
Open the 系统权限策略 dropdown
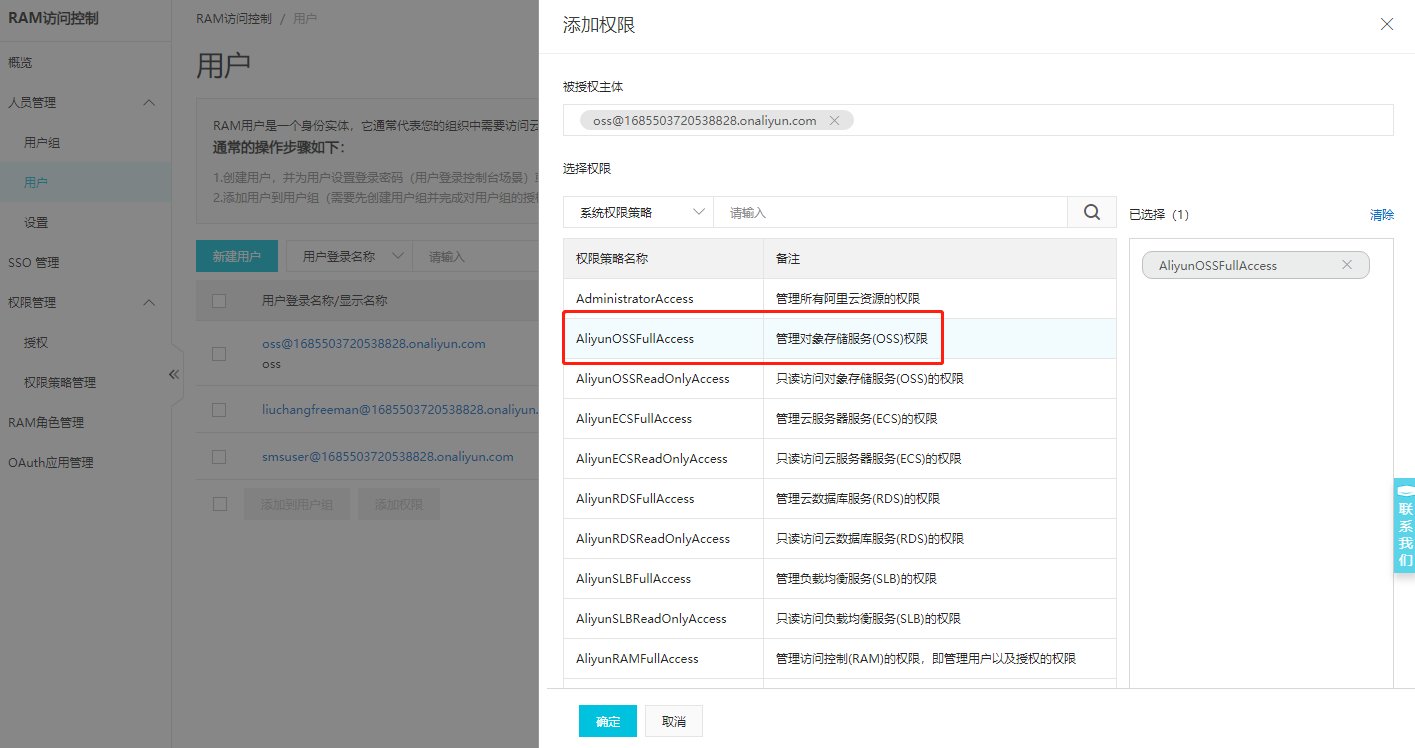coord(638,211)
